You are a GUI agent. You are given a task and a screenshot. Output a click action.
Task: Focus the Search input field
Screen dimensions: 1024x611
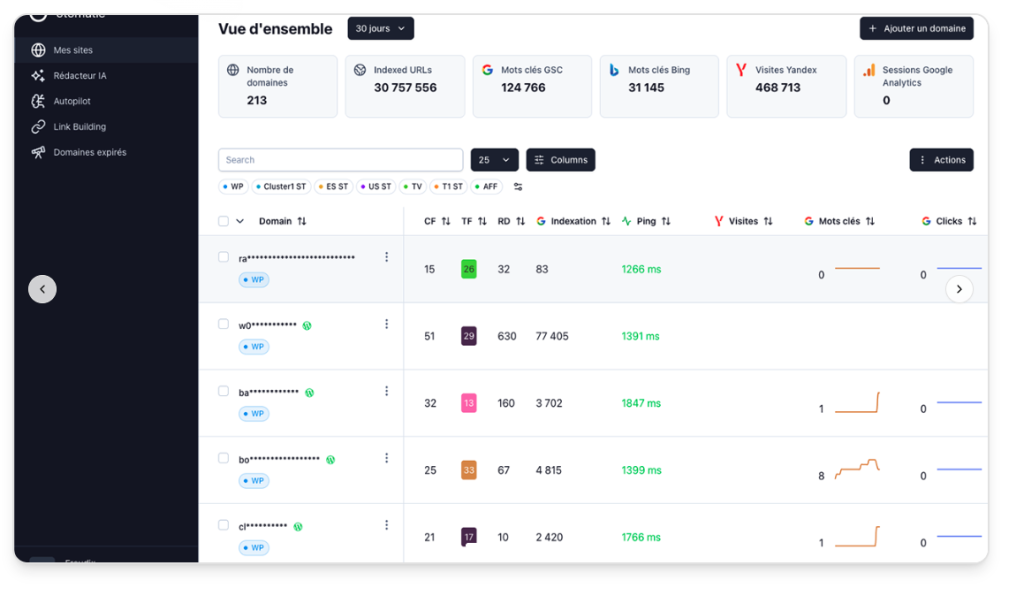click(x=341, y=160)
